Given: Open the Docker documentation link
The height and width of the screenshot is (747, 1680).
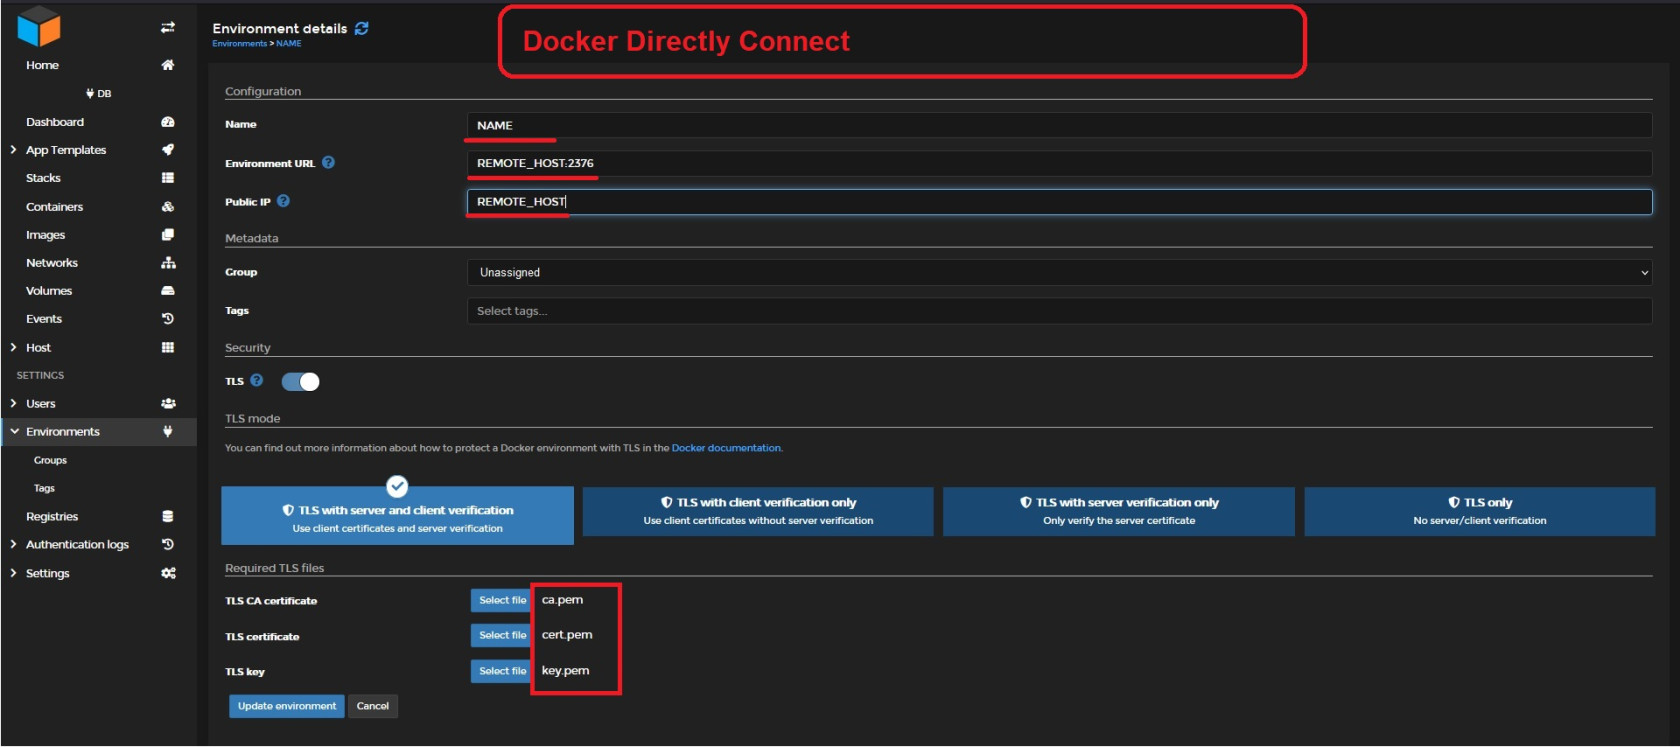Looking at the screenshot, I should tap(726, 448).
